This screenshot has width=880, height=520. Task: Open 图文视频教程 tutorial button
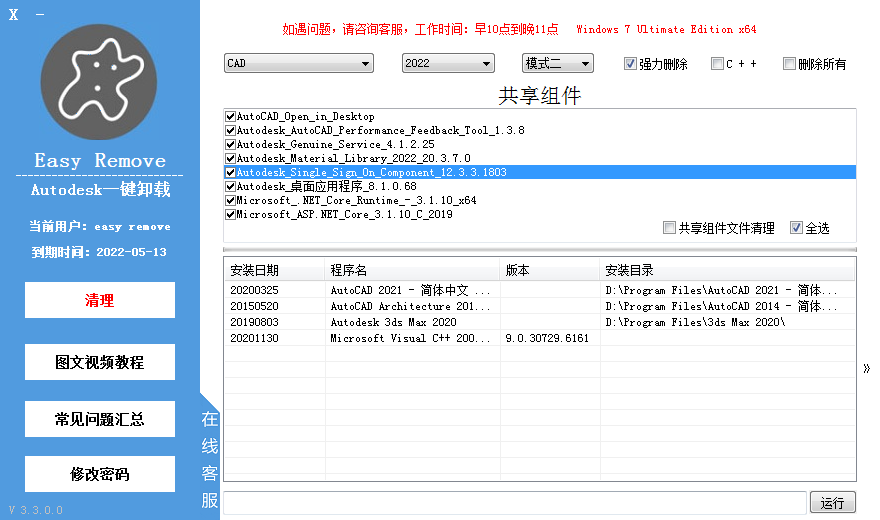(100, 362)
